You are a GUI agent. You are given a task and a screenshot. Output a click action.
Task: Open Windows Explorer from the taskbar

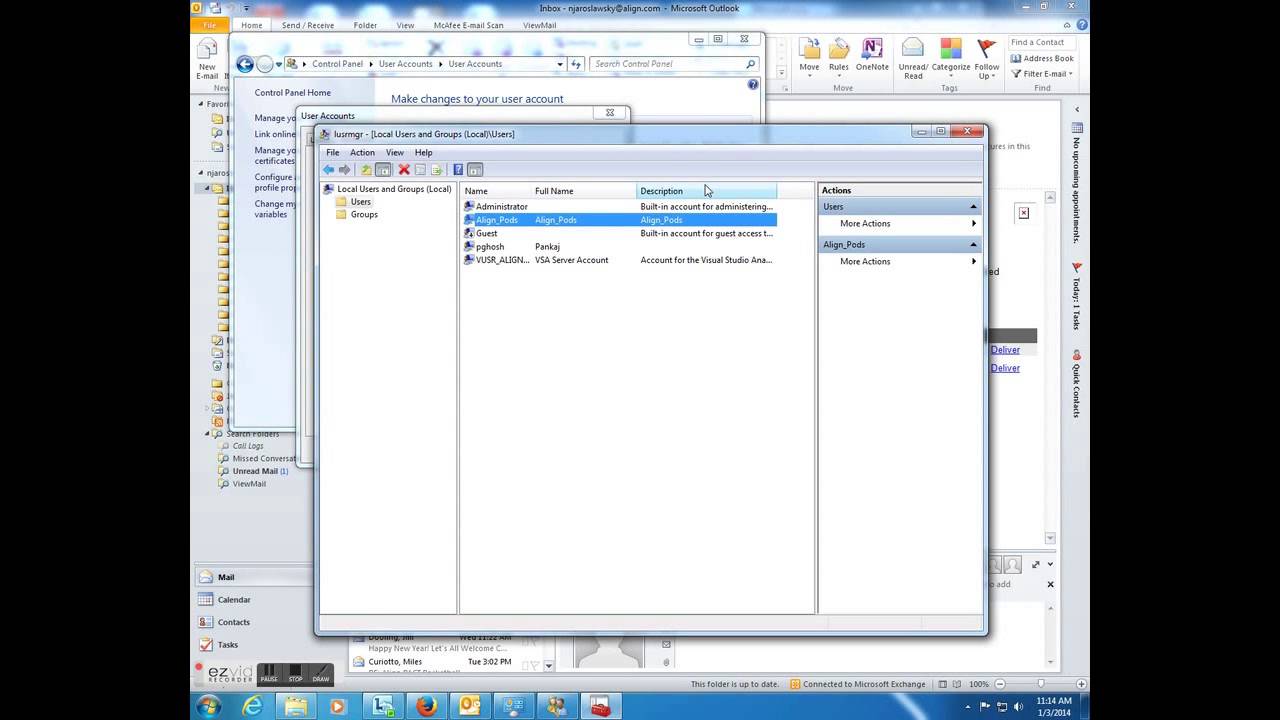coord(295,706)
